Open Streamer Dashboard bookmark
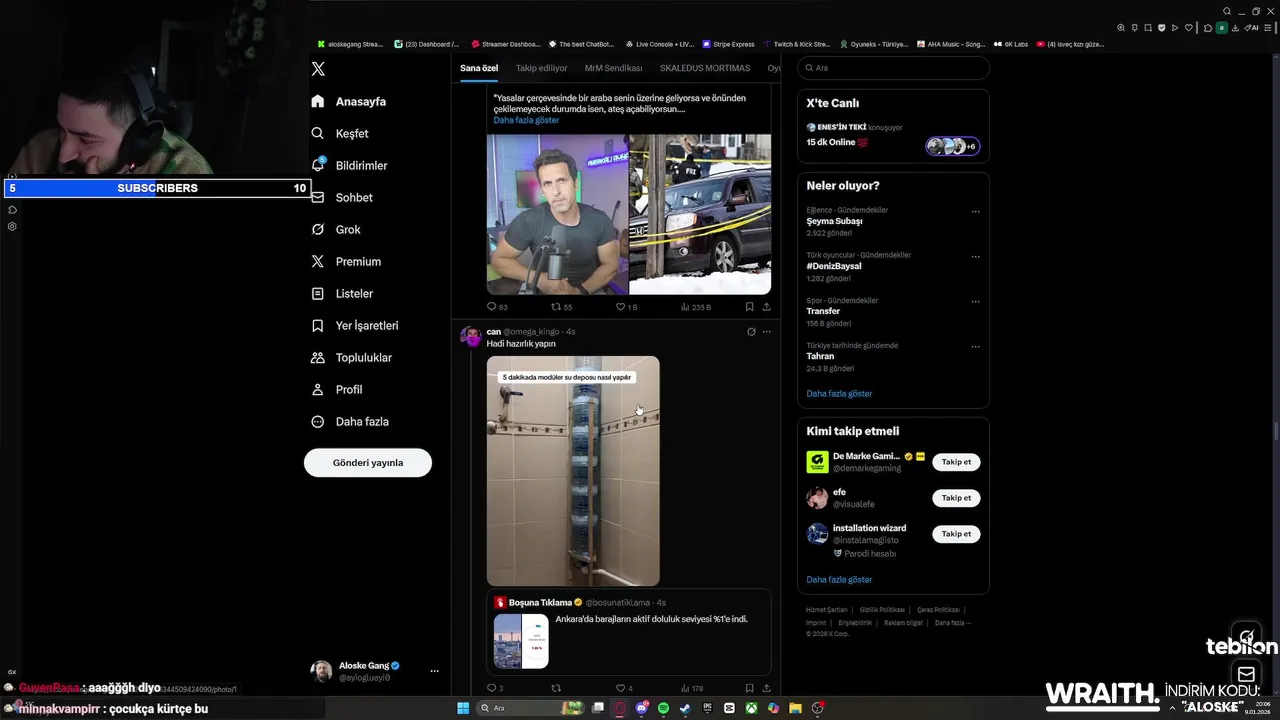The height and width of the screenshot is (720, 1280). [x=505, y=44]
